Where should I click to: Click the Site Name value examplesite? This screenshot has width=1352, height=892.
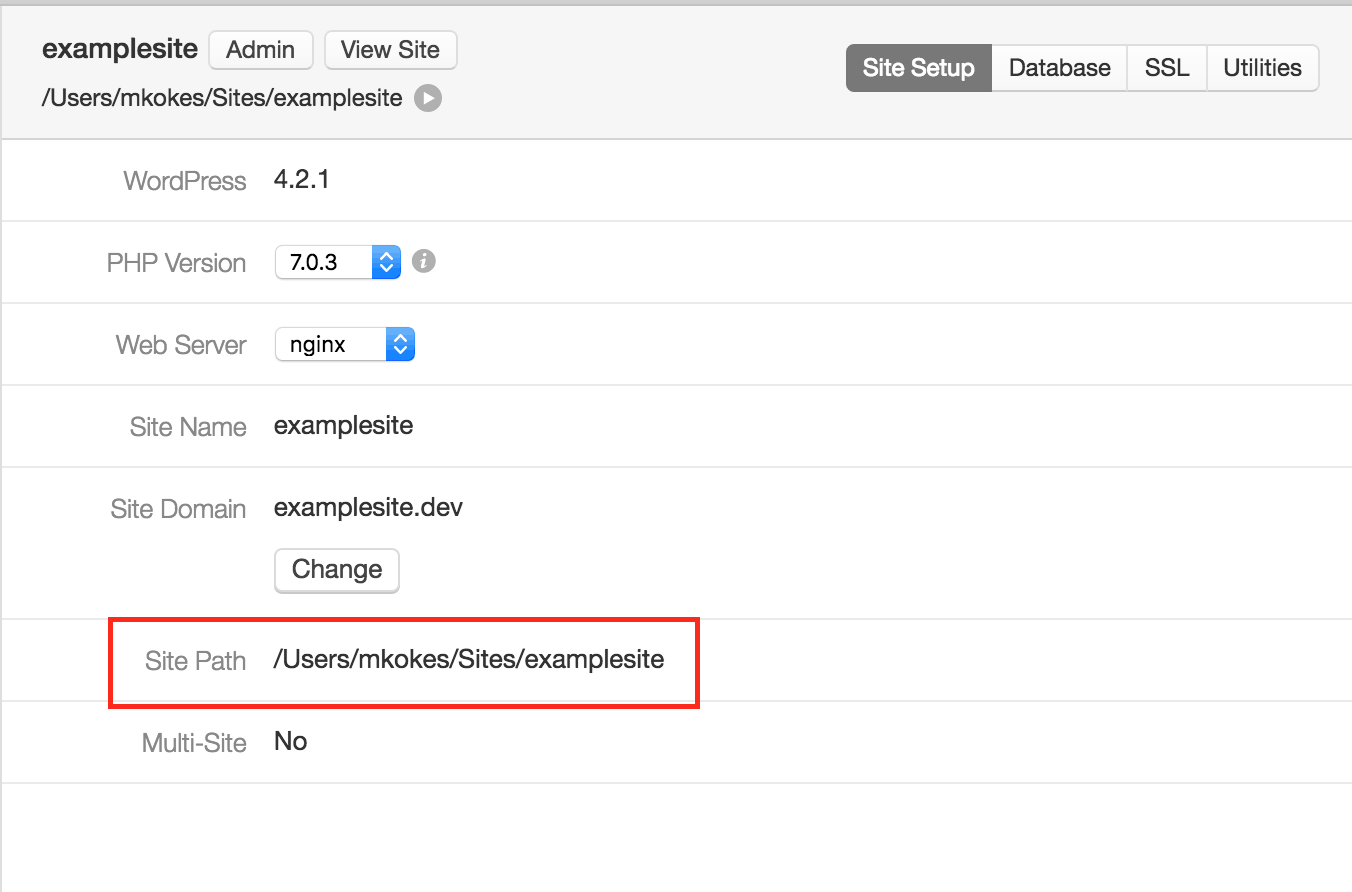click(343, 426)
